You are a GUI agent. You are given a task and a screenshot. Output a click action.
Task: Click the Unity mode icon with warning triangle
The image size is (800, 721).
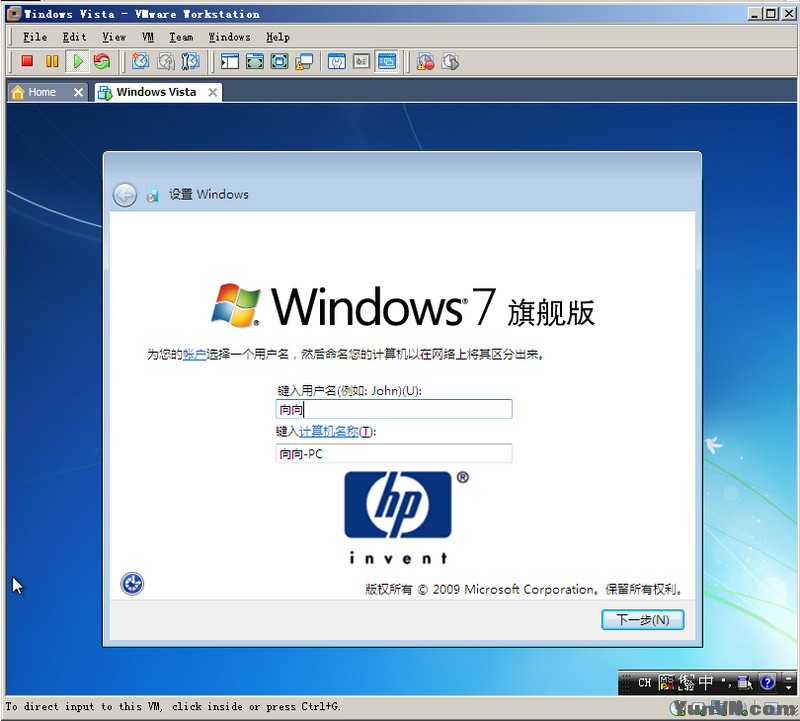(304, 62)
